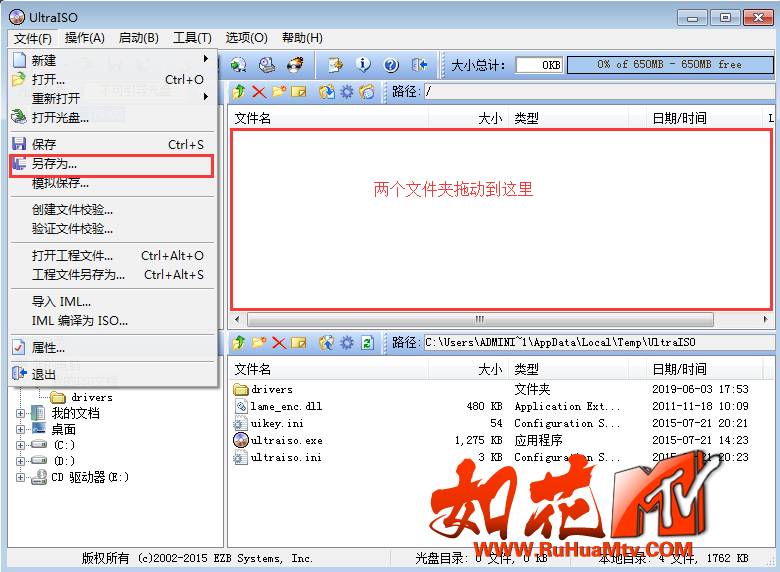This screenshot has width=780, height=572.
Task: Open the image pane gear settings icon
Action: coord(347,92)
